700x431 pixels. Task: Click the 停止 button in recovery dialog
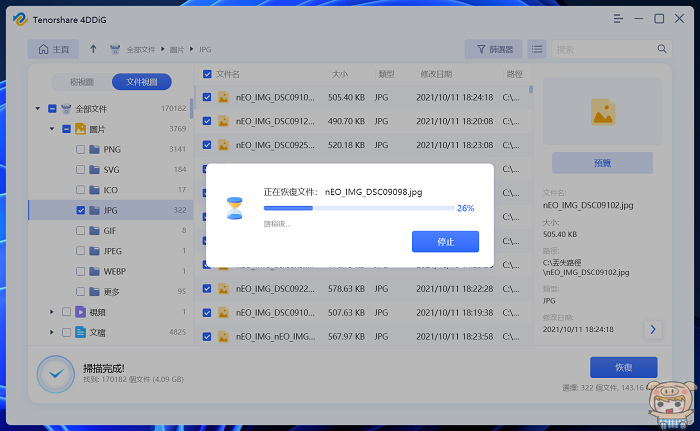coord(445,242)
